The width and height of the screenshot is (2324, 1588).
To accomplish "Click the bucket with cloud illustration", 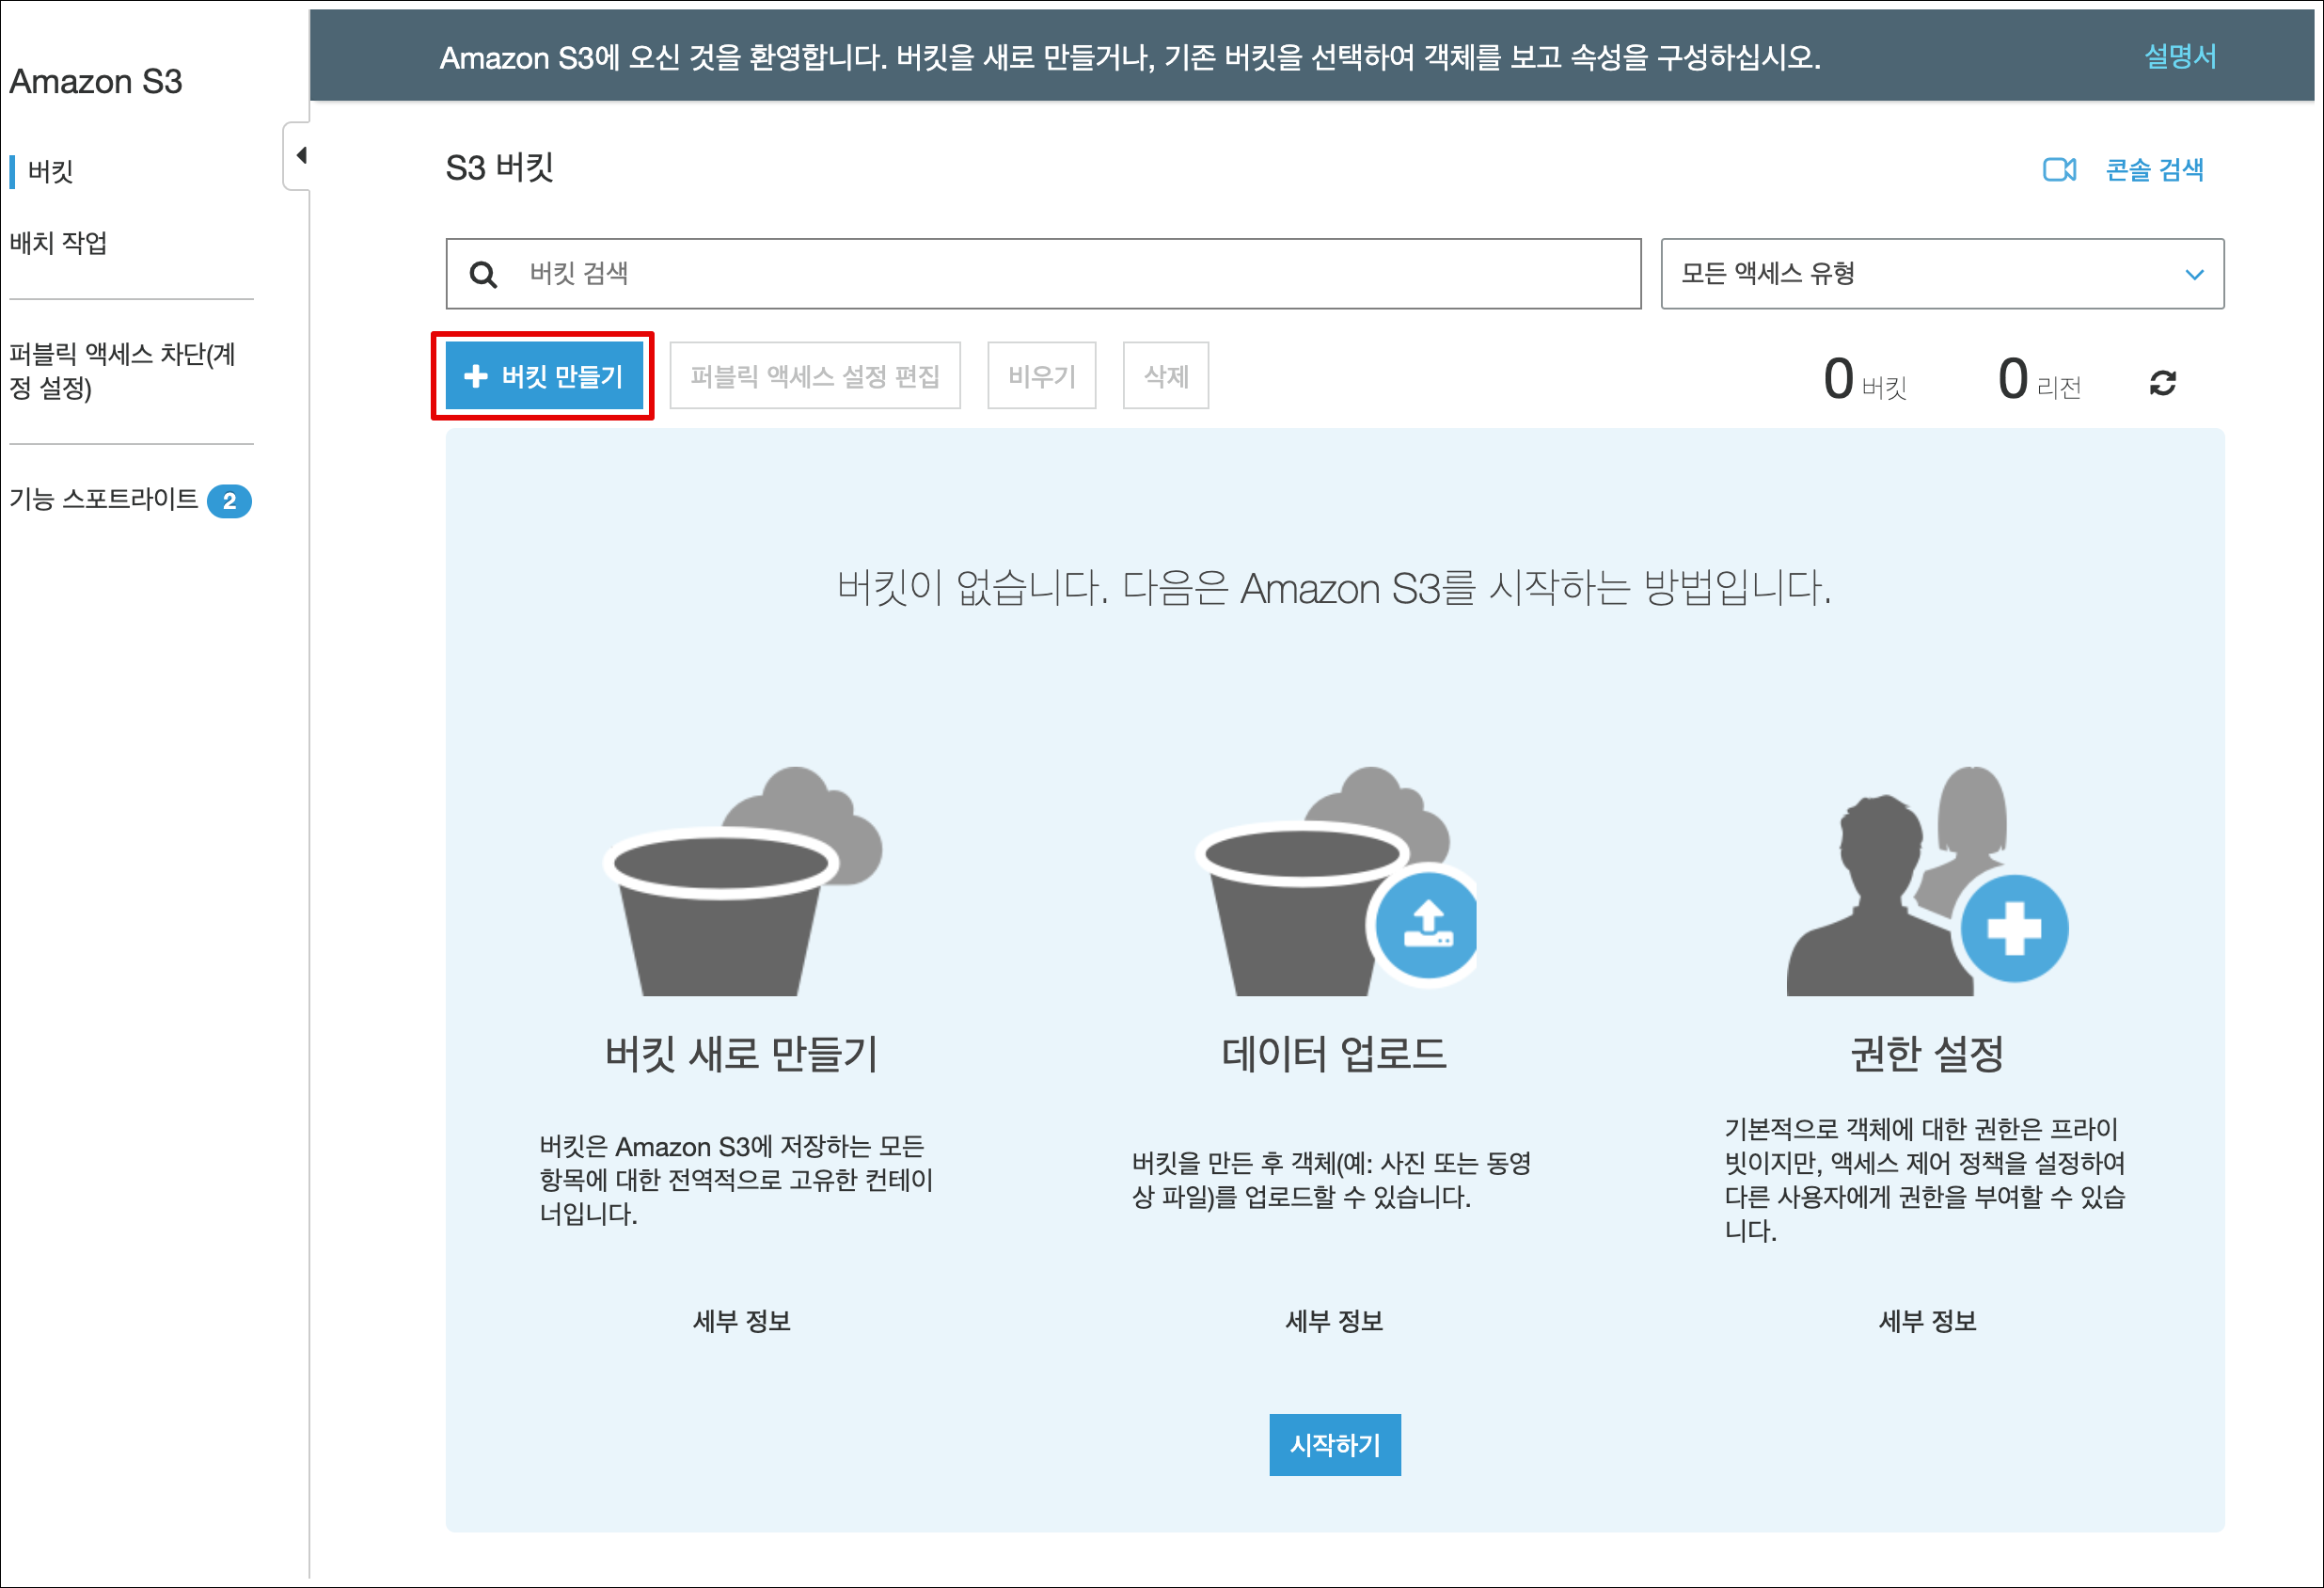I will 743,881.
